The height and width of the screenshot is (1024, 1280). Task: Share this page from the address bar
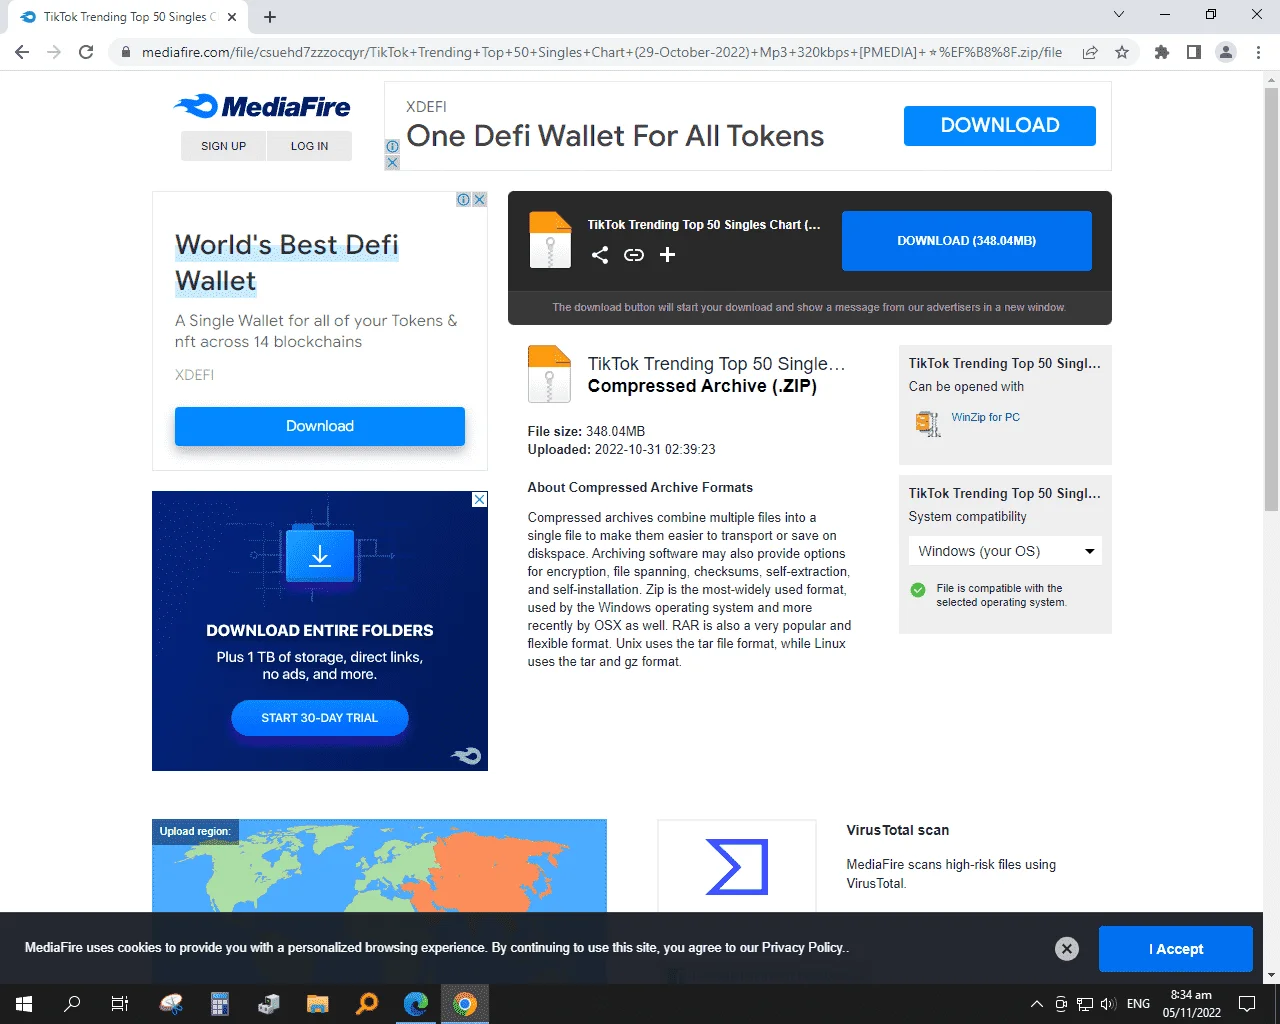[x=1090, y=52]
